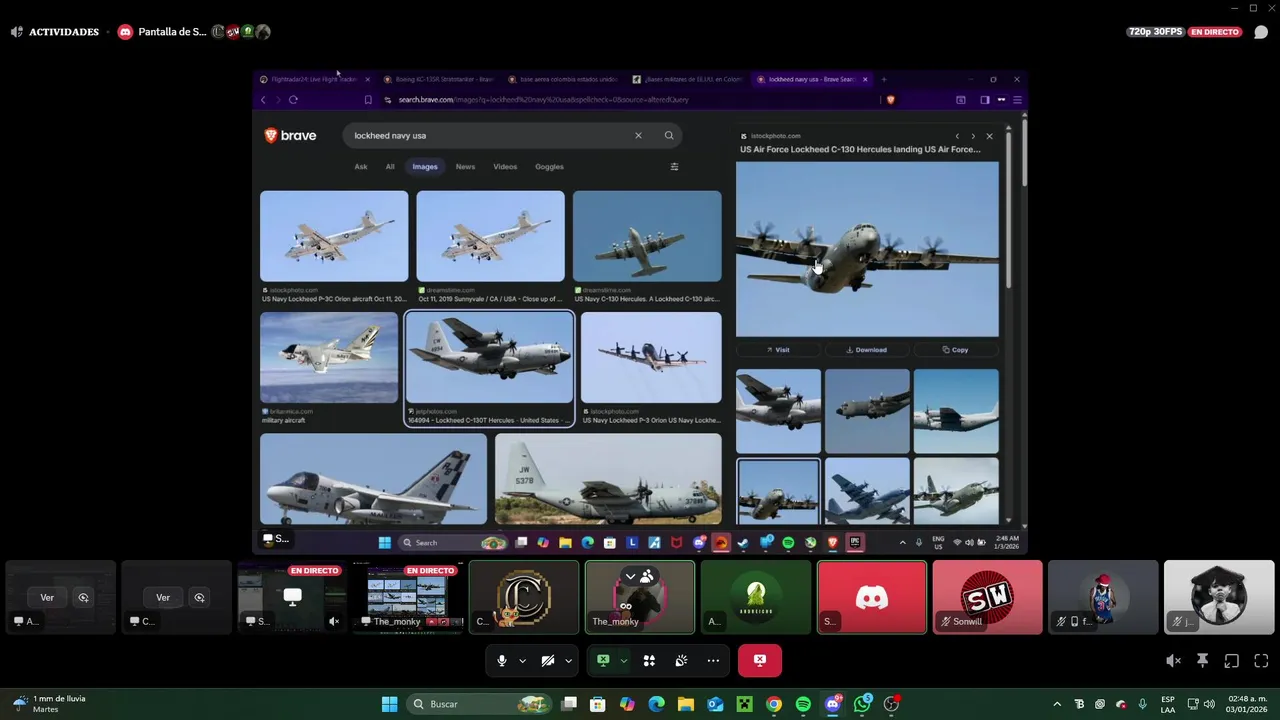Select the Sonwill participant tile

click(987, 597)
